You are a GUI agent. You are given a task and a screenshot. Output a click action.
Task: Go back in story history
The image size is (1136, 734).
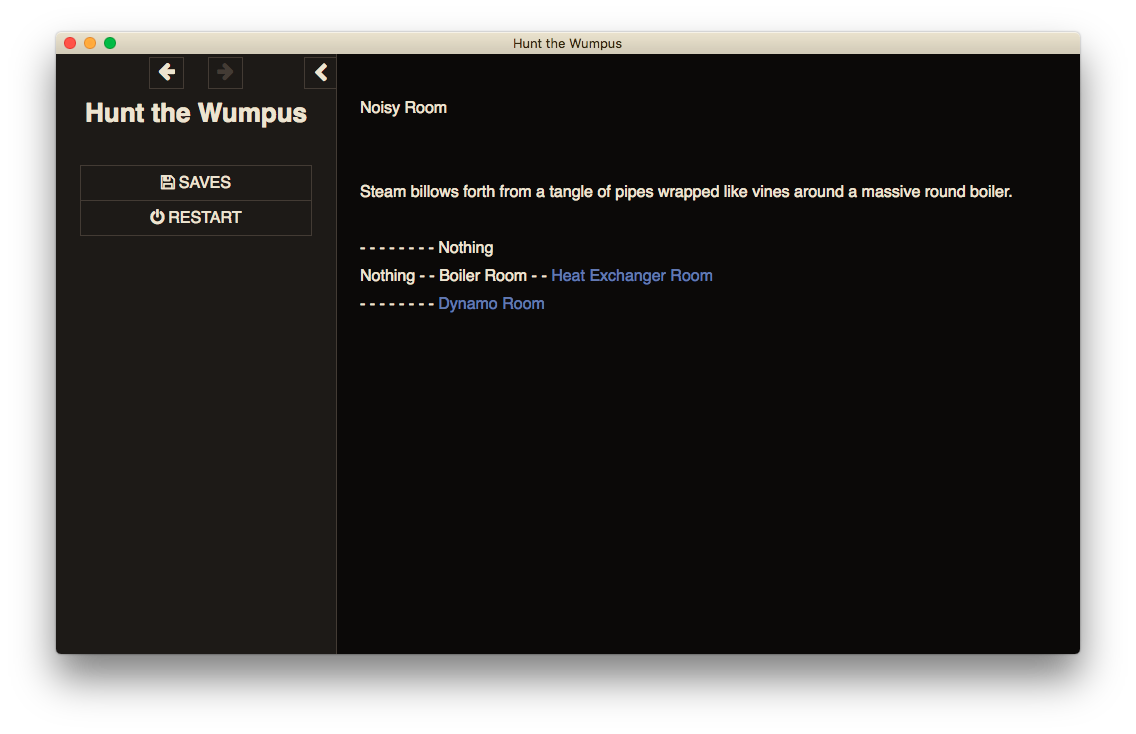166,72
